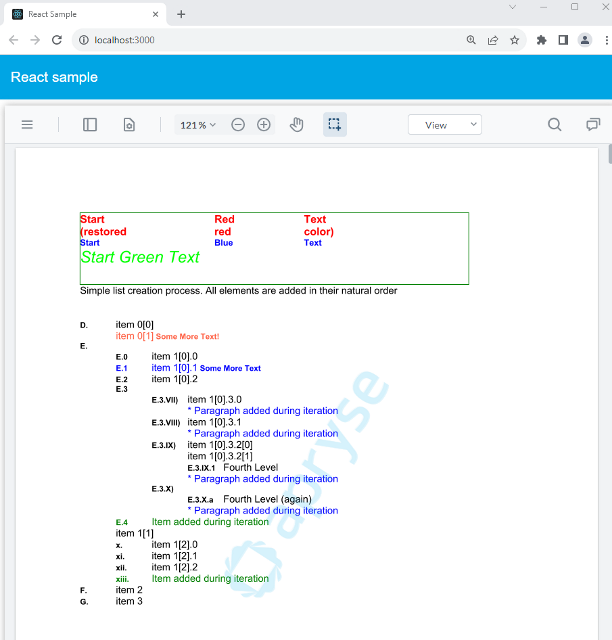Toggle the comments notes panel

click(593, 124)
